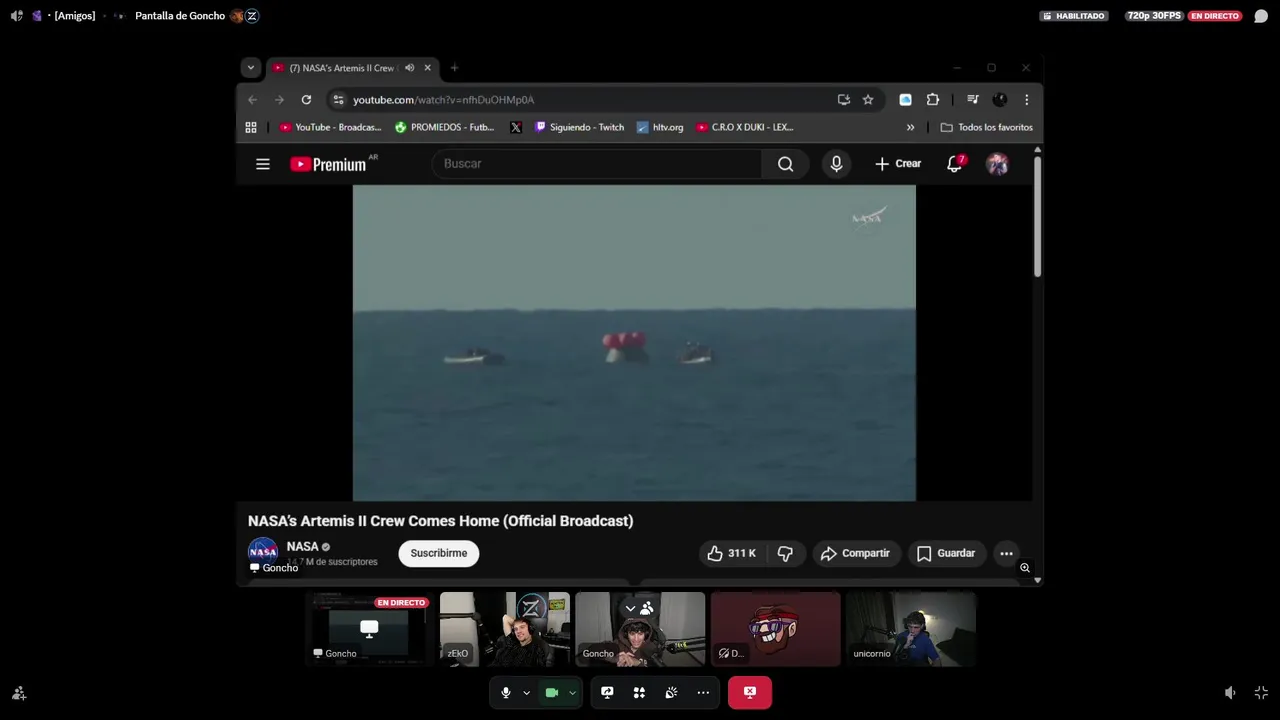This screenshot has height=720, width=1280.
Task: Open Todos los favoritos folder
Action: click(x=987, y=127)
